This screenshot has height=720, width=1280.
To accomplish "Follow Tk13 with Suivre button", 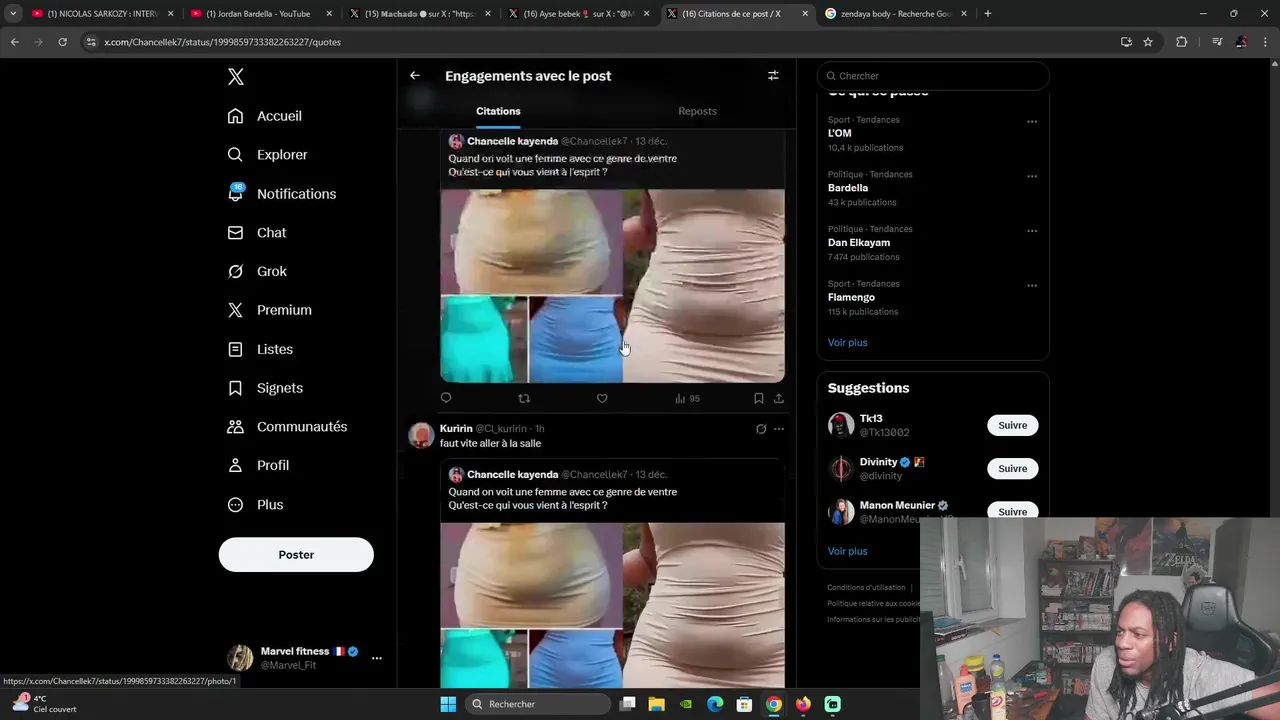I will pos(1012,425).
